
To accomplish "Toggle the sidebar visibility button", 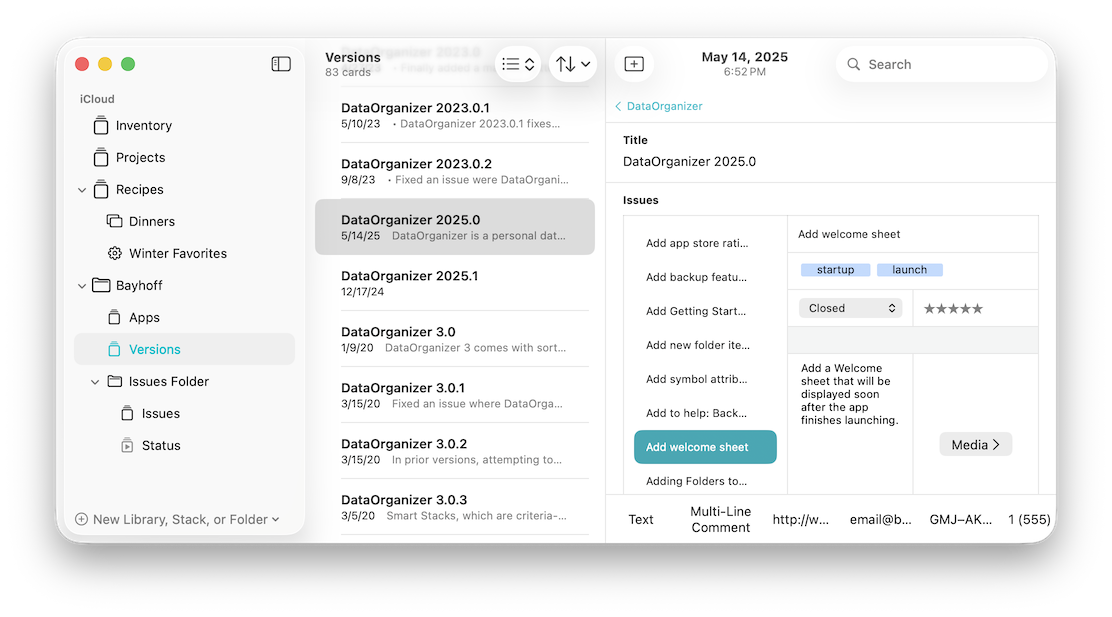I will pos(281,64).
